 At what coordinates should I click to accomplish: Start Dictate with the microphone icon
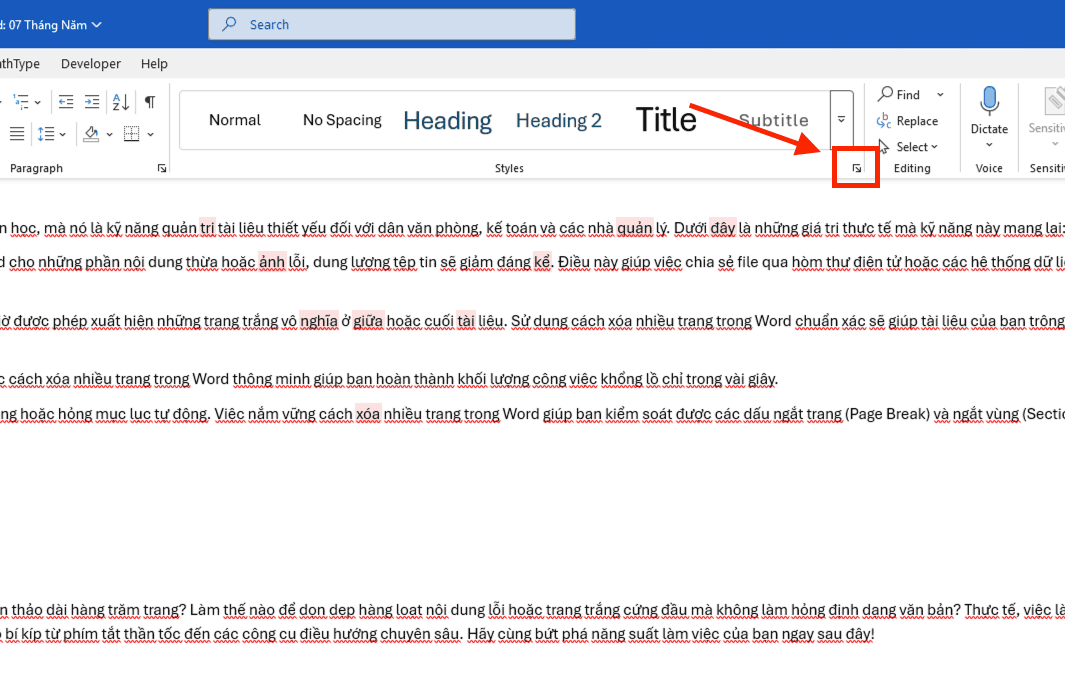989,102
